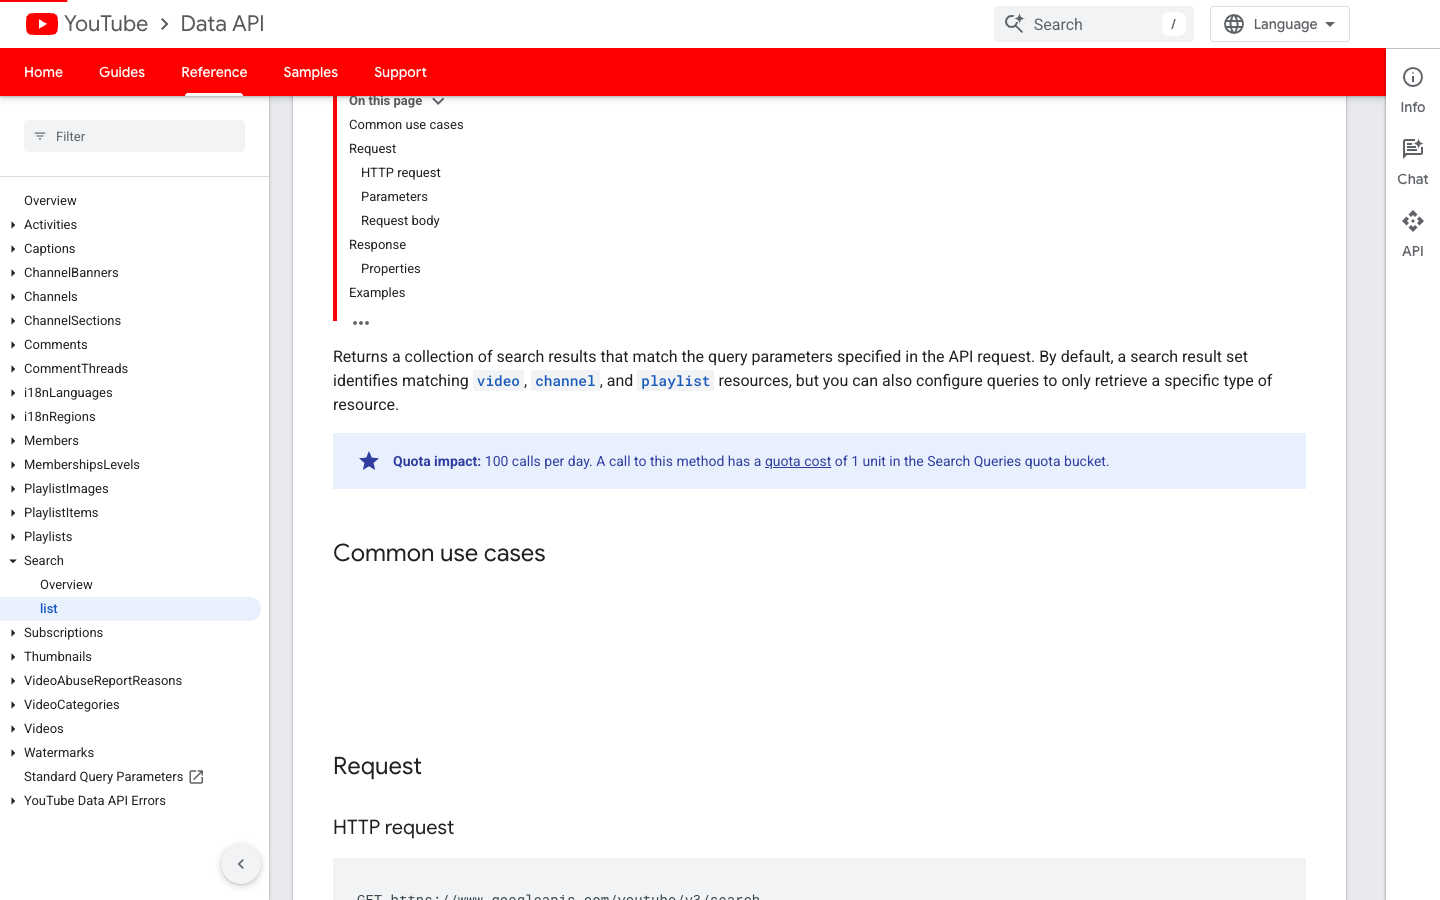Click the search sparkle icon
The image size is (1440, 900).
tap(1014, 24)
